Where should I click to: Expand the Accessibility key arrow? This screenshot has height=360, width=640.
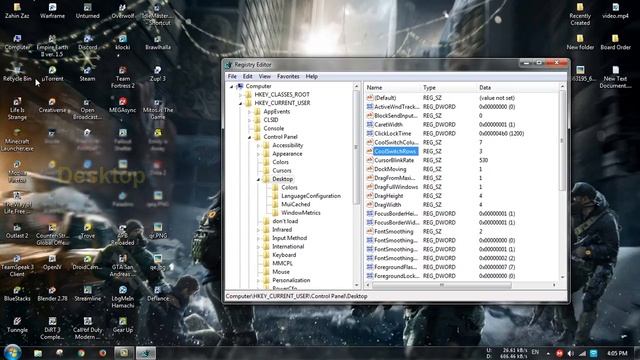(x=258, y=146)
